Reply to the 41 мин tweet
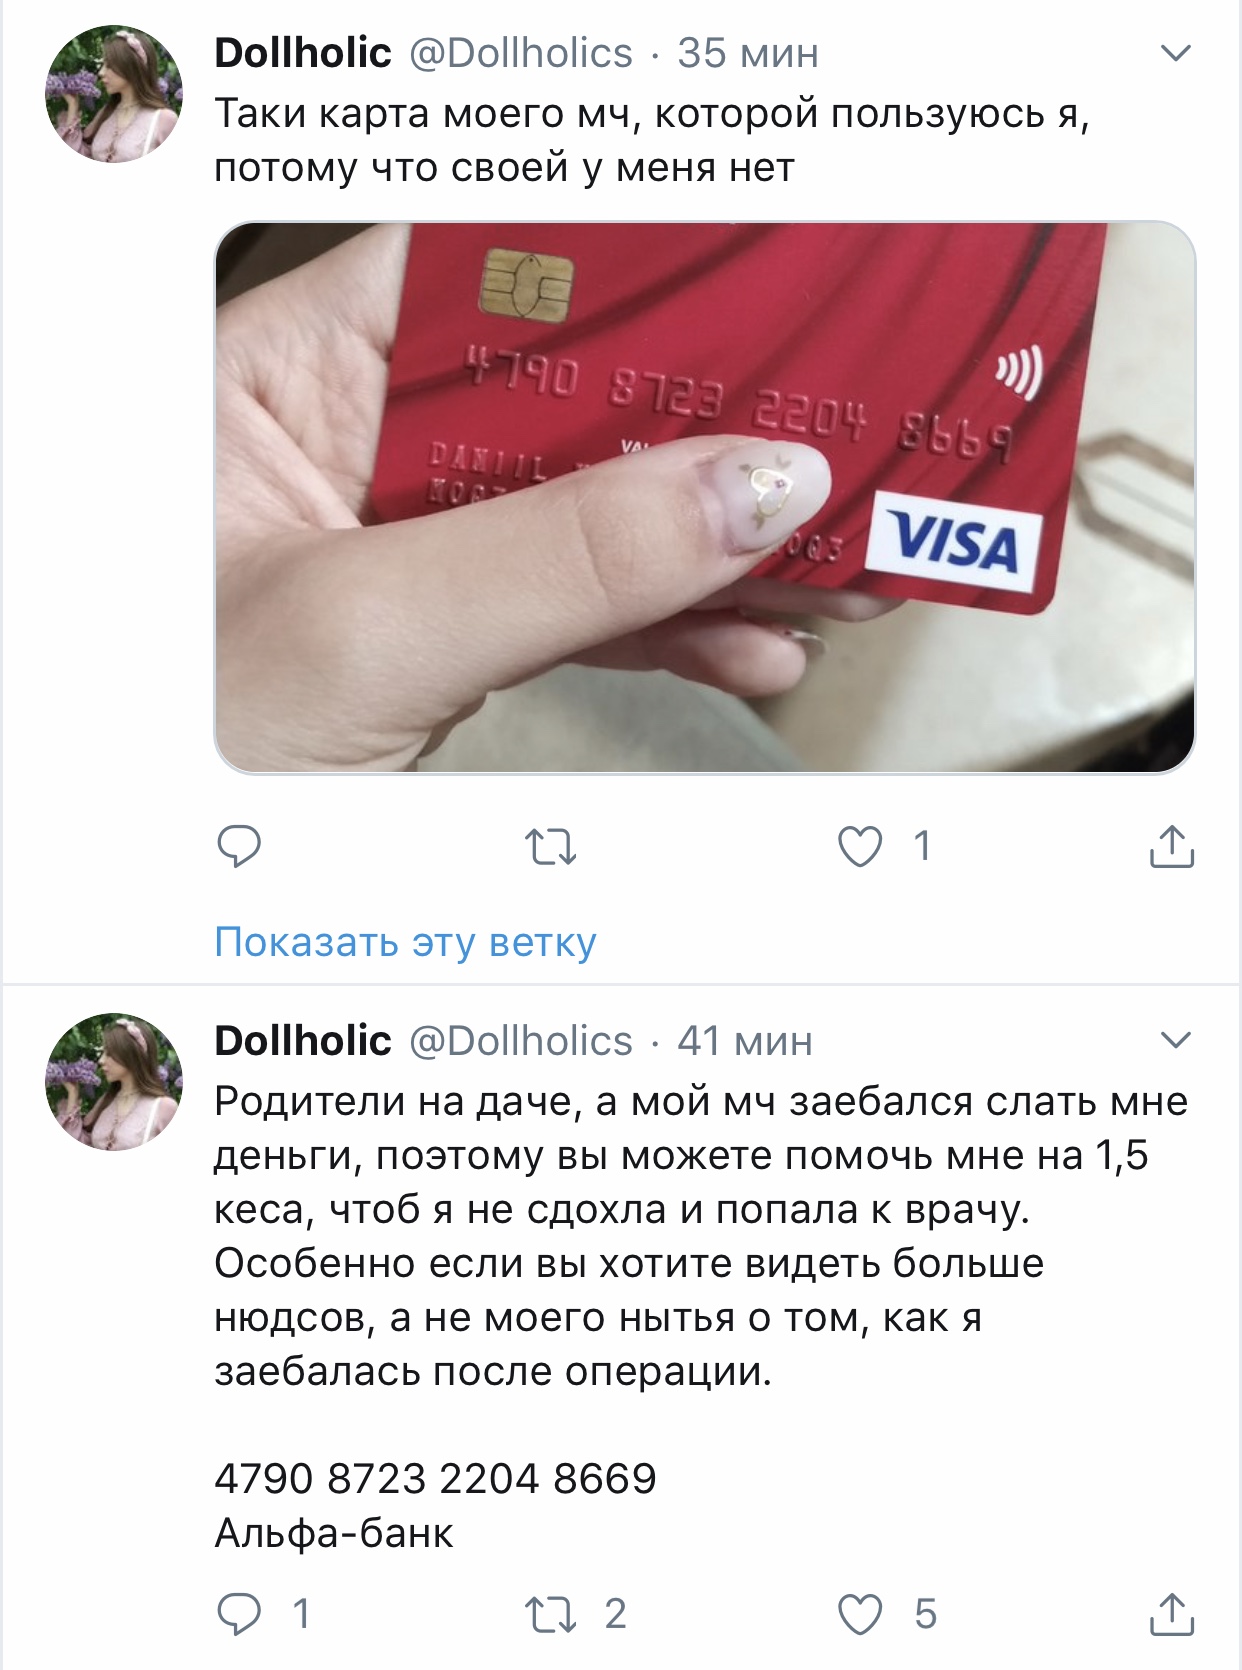1242x1670 pixels. pyautogui.click(x=239, y=1614)
